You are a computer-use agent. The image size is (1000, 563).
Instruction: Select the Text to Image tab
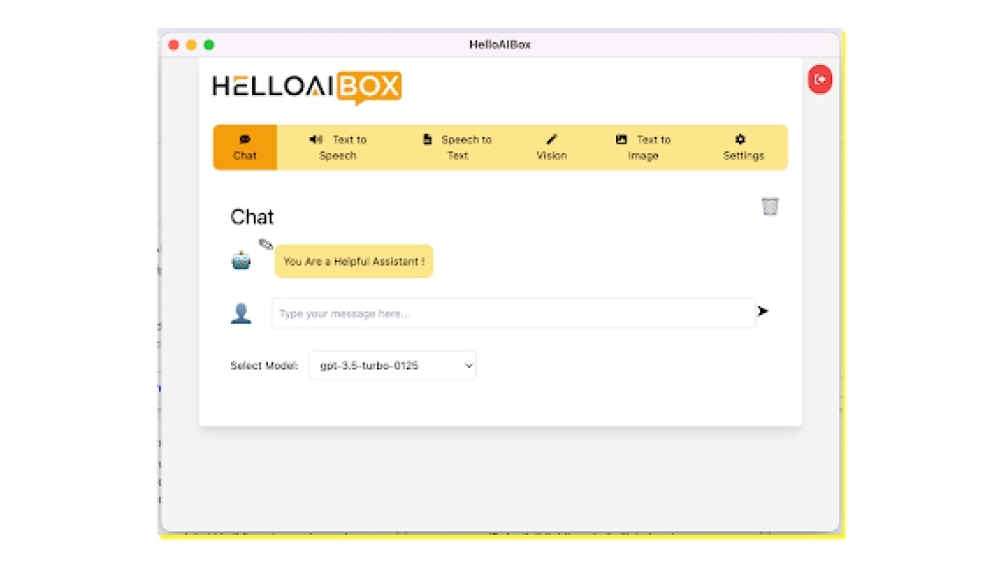643,147
